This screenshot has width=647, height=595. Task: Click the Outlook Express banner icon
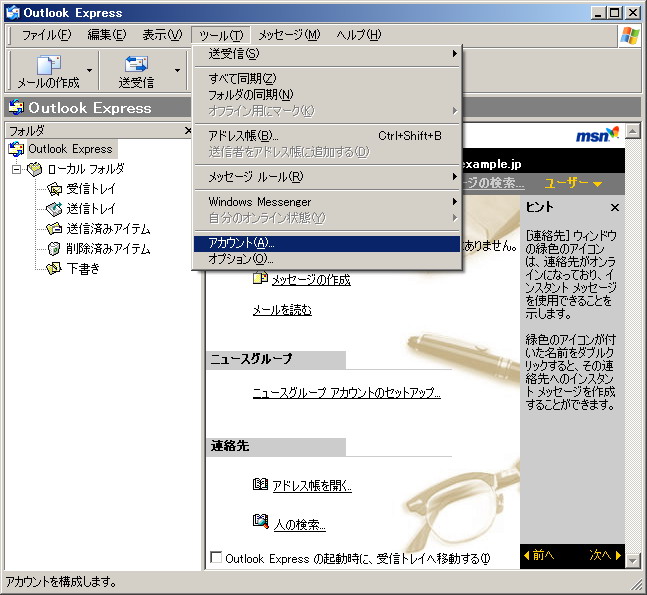(17, 107)
